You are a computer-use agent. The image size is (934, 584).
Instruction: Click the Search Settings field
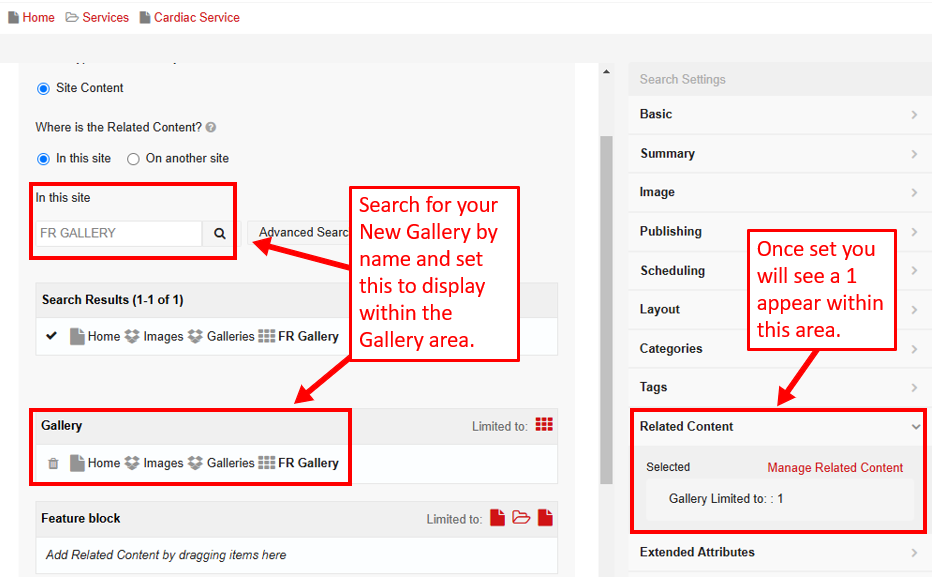780,79
